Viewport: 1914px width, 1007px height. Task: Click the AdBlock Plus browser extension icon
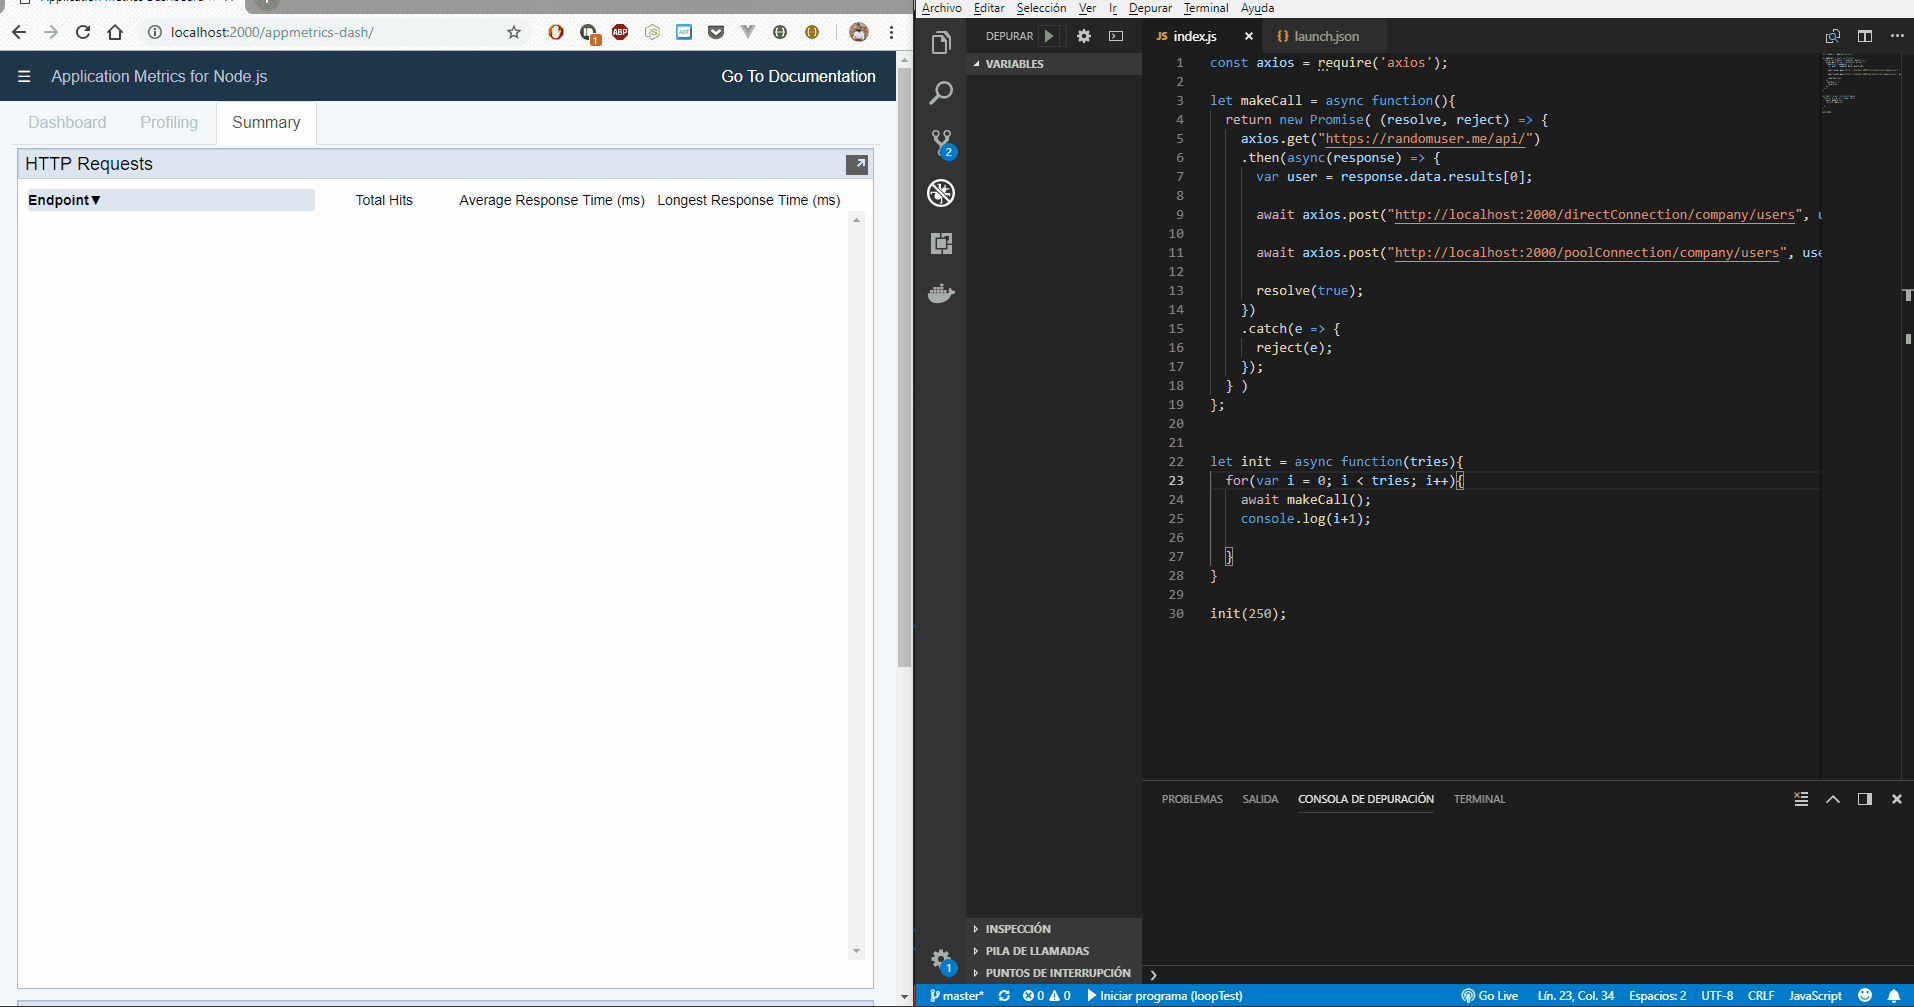pos(620,32)
